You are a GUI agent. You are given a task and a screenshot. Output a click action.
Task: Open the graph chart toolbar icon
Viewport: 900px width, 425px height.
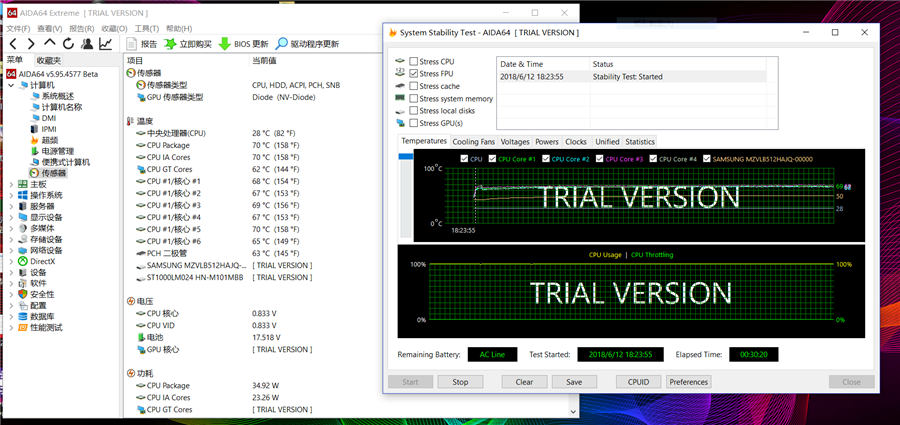[106, 44]
